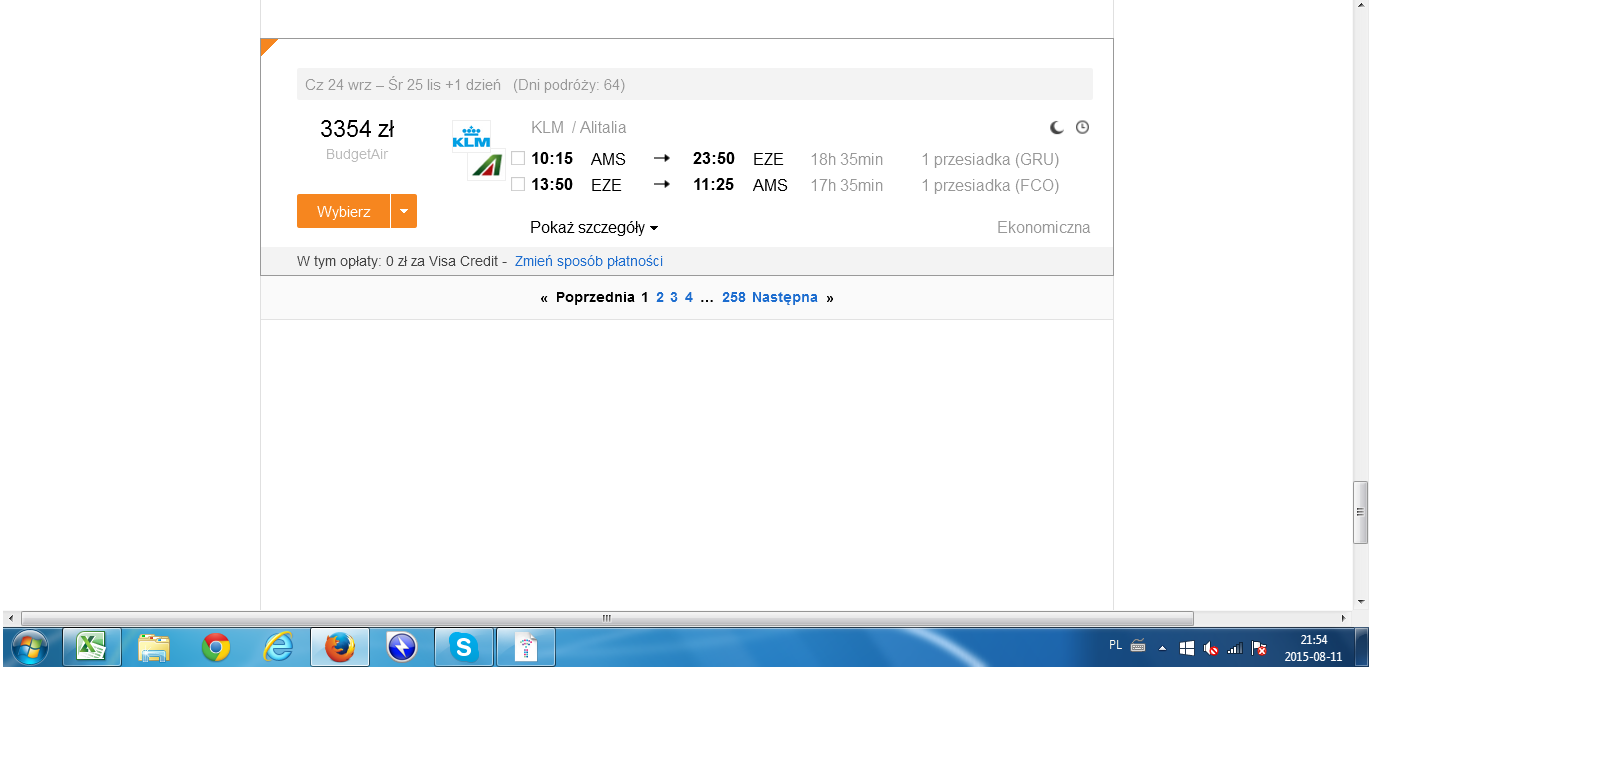Click the overnight flight moon icon
The height and width of the screenshot is (768, 1600).
pyautogui.click(x=1056, y=127)
